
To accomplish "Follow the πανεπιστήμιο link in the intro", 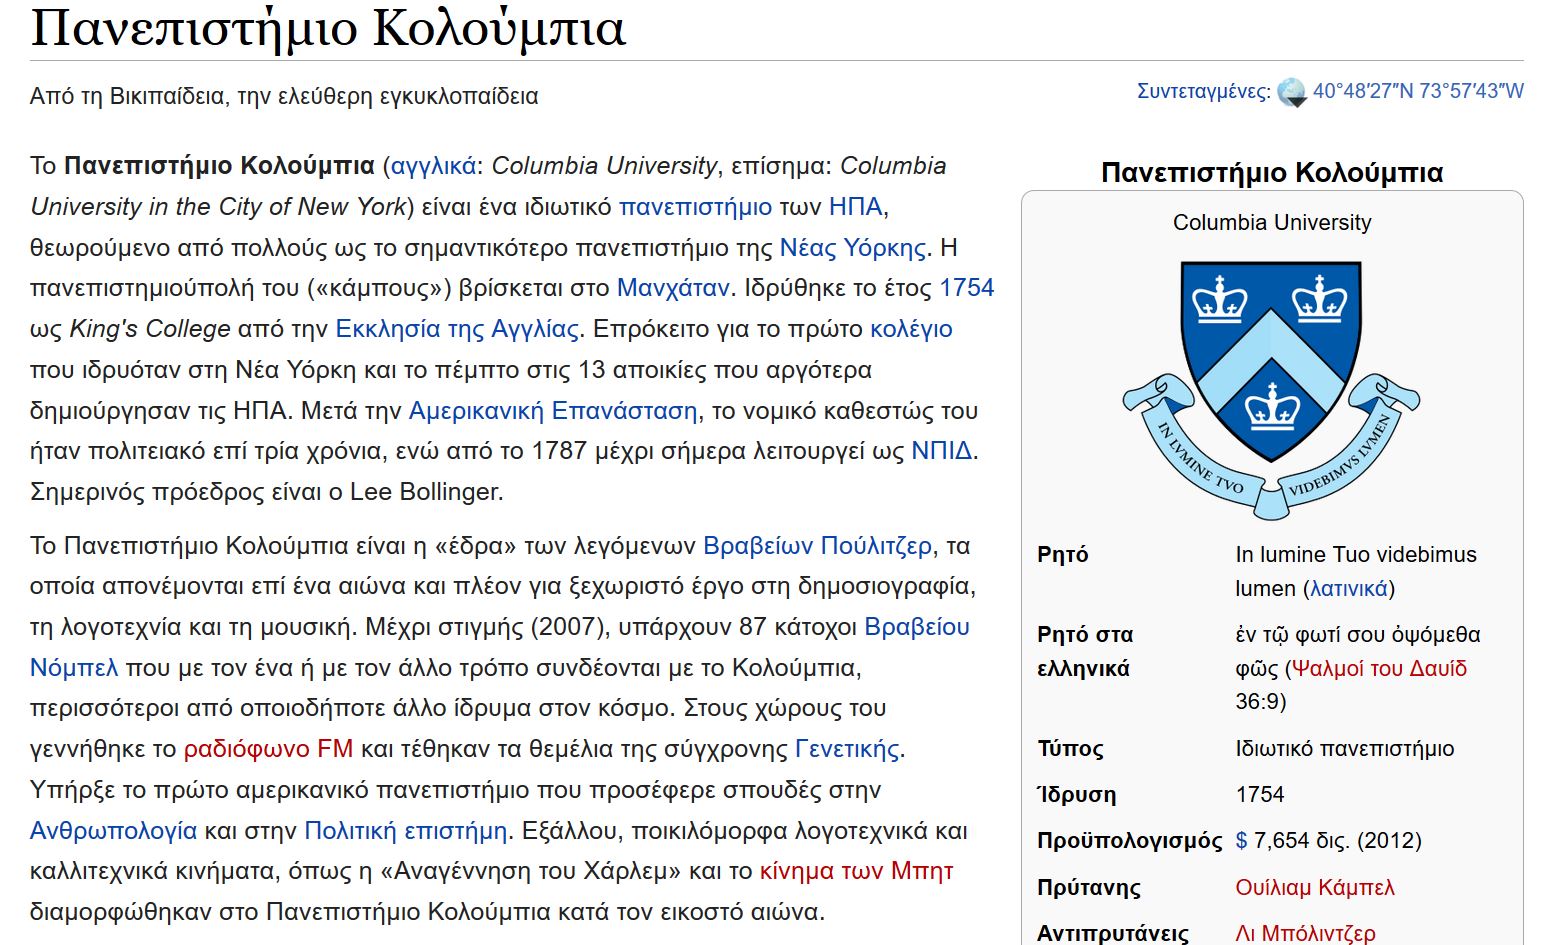I will coord(696,207).
